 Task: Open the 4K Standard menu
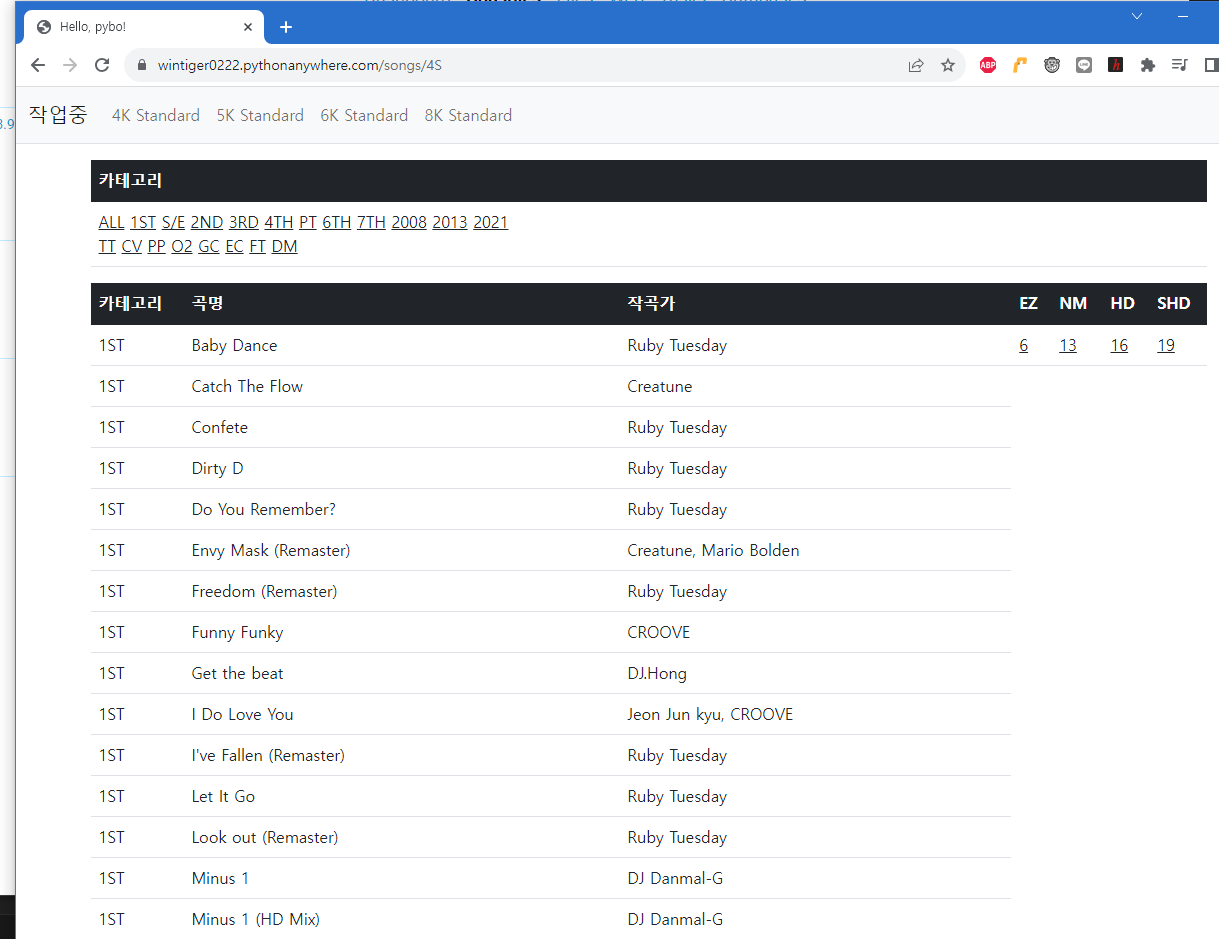tap(156, 115)
